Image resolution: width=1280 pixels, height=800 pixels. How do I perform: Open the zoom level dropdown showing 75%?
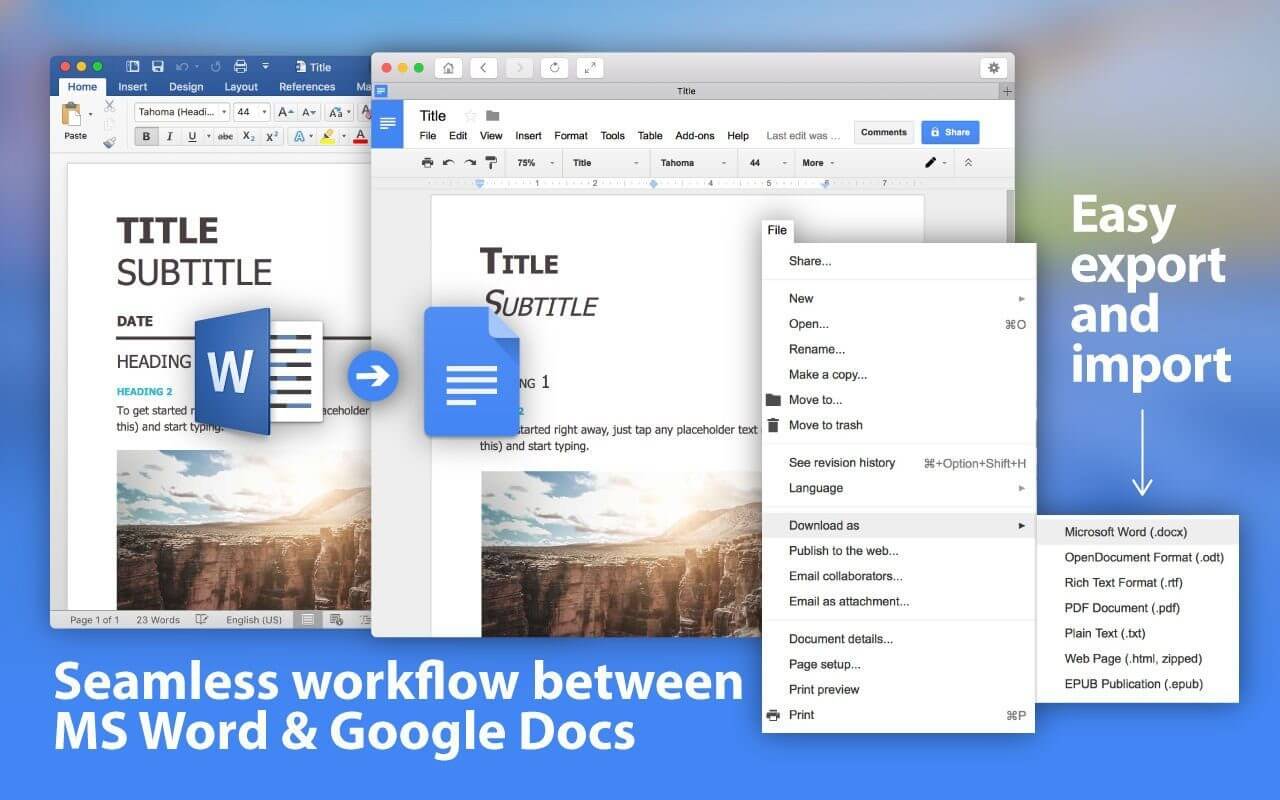(531, 162)
